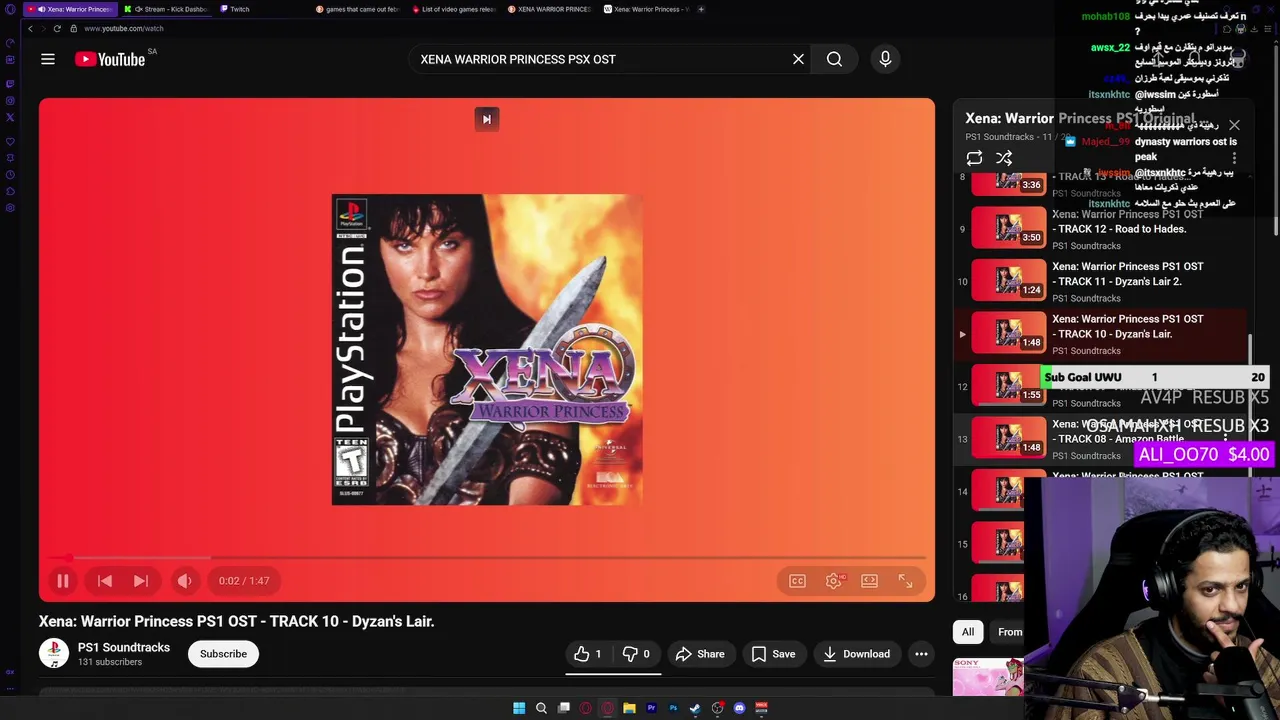Like the video with thumbs up
Viewport: 1280px width, 720px height.
tap(588, 654)
